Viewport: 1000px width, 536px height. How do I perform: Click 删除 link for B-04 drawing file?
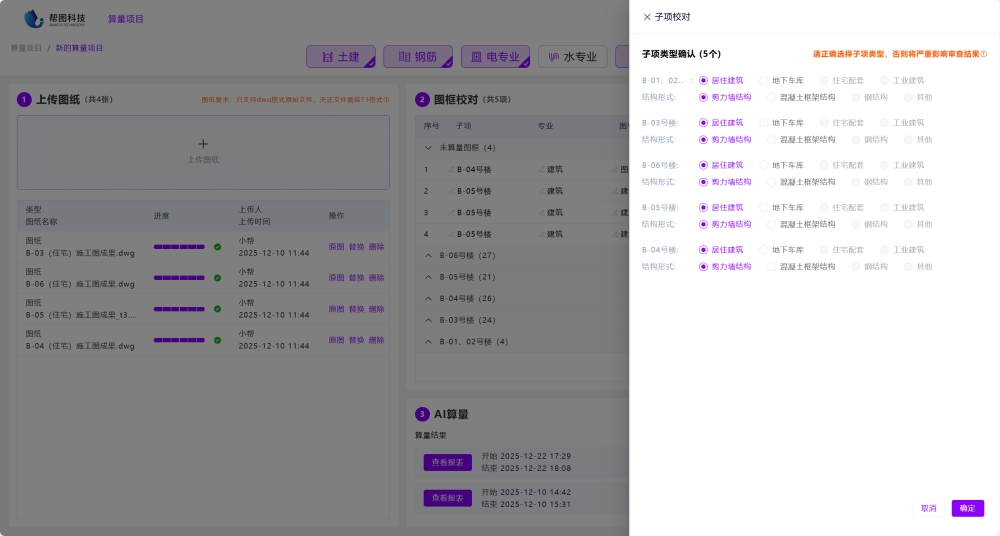pyautogui.click(x=376, y=341)
